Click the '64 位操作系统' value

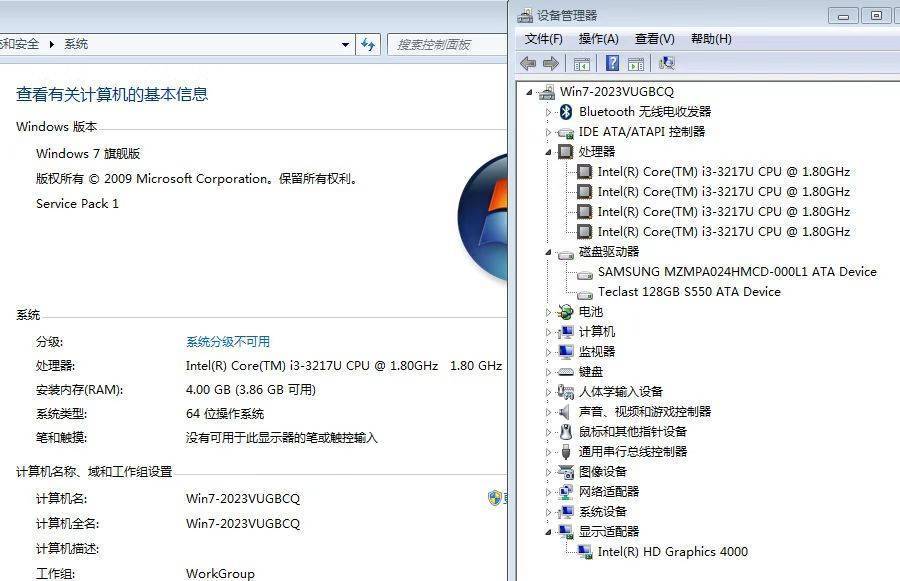pyautogui.click(x=224, y=414)
